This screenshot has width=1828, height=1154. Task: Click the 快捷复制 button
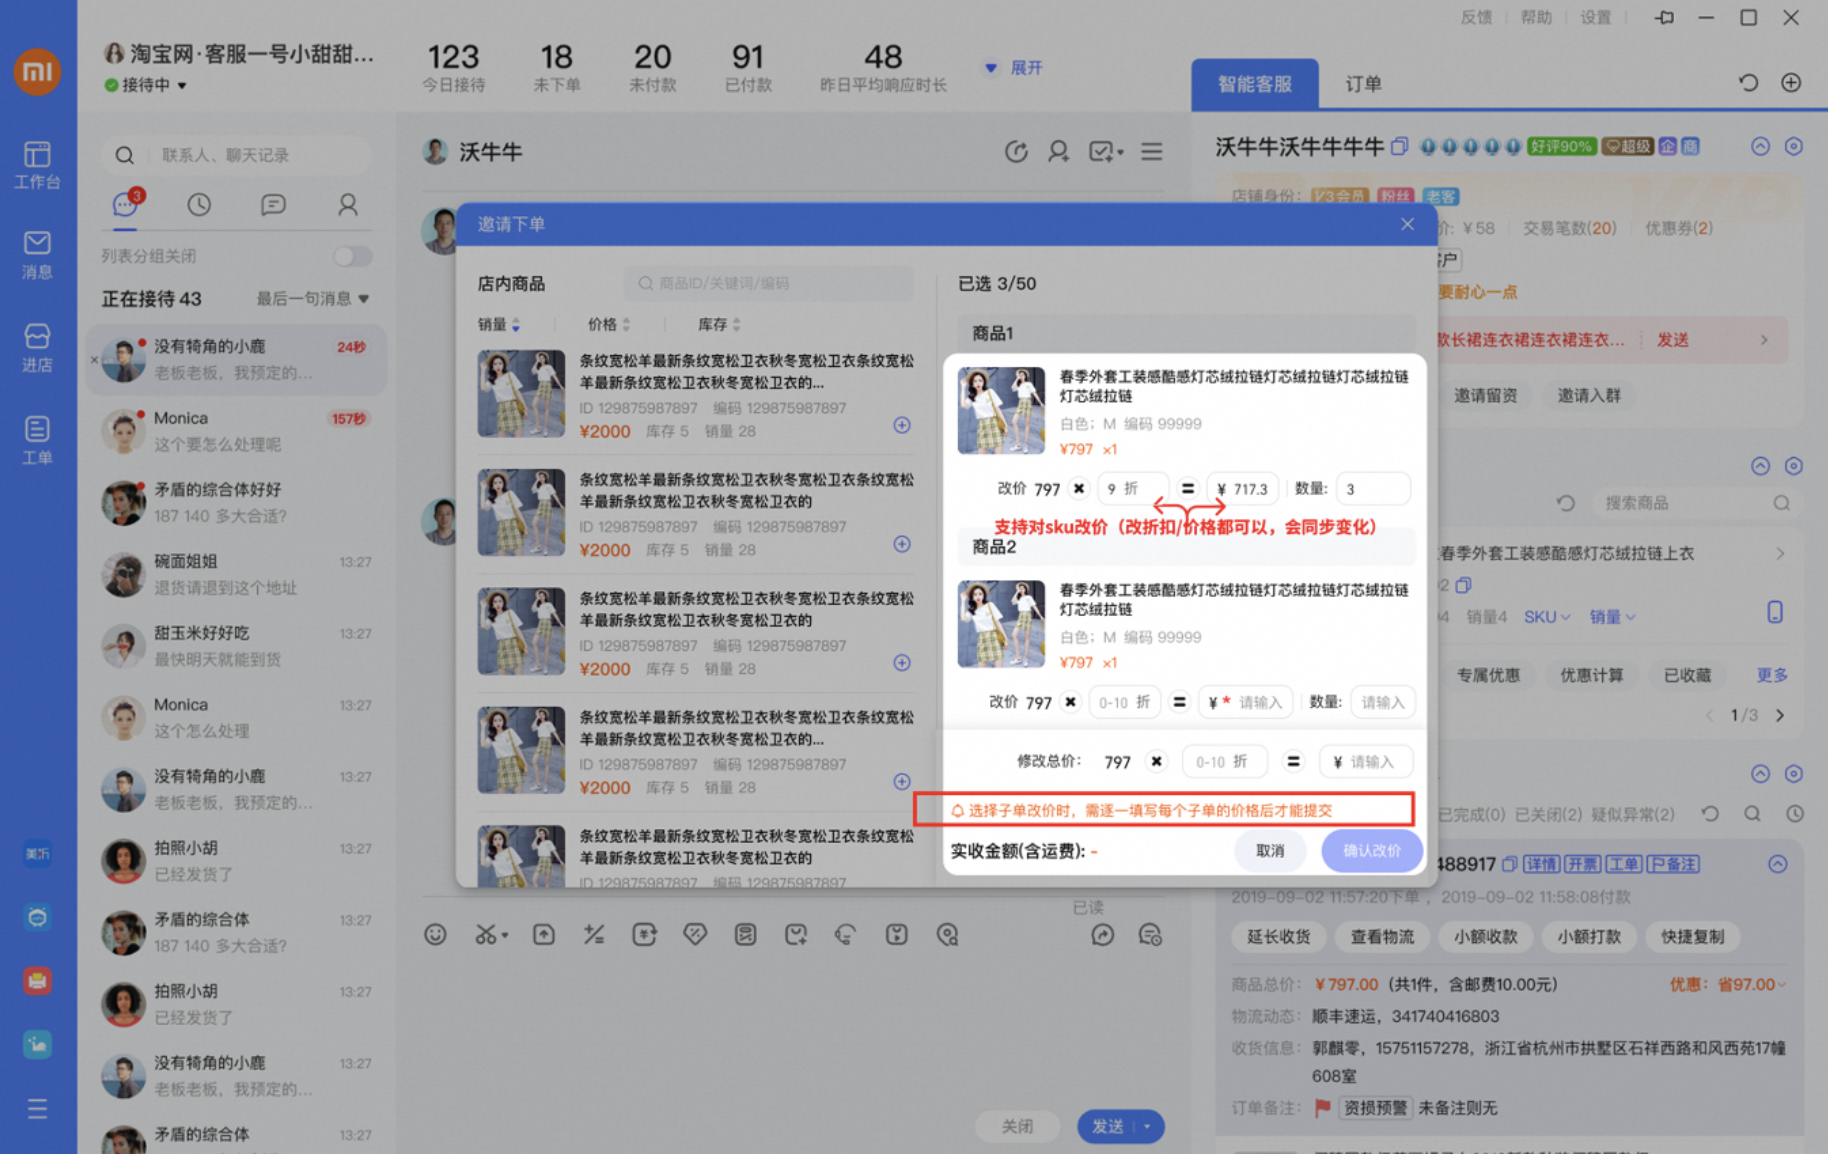(x=1693, y=937)
